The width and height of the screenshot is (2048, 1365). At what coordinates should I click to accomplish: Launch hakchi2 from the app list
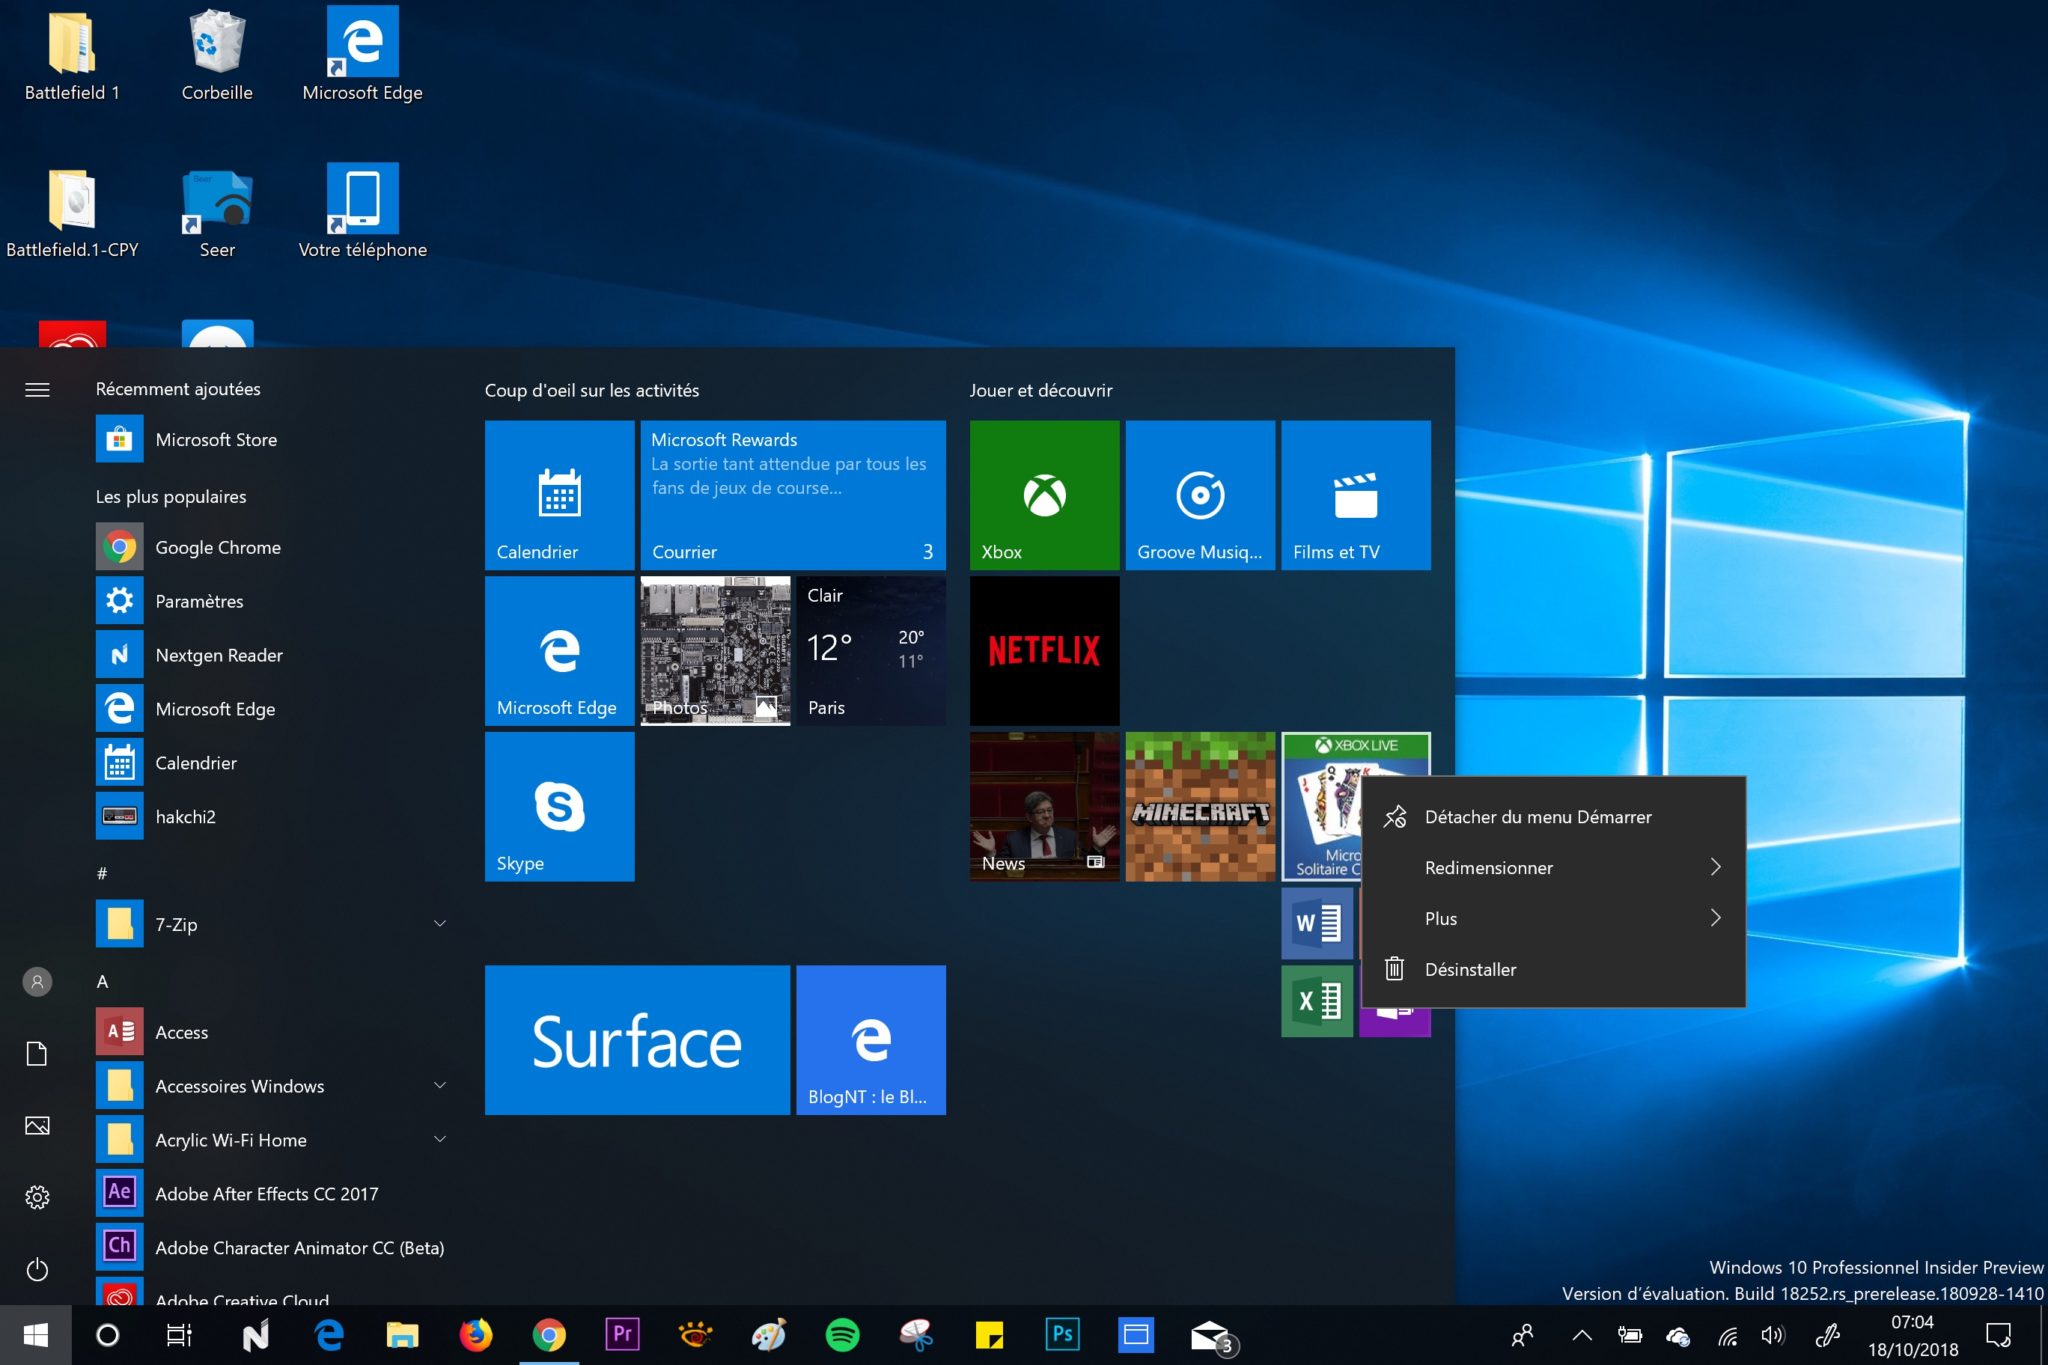pos(272,817)
